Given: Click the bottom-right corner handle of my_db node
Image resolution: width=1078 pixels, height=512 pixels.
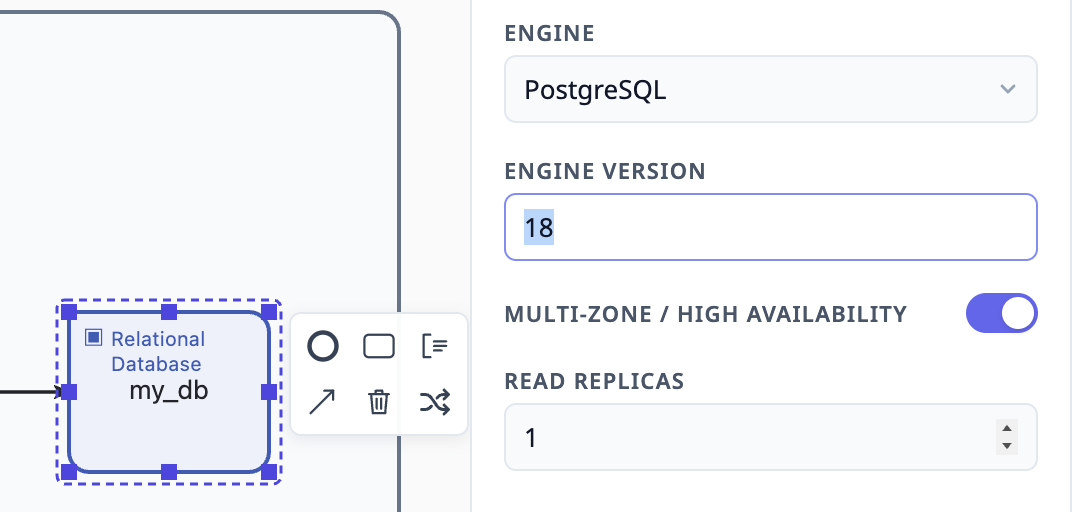Looking at the screenshot, I should point(269,472).
